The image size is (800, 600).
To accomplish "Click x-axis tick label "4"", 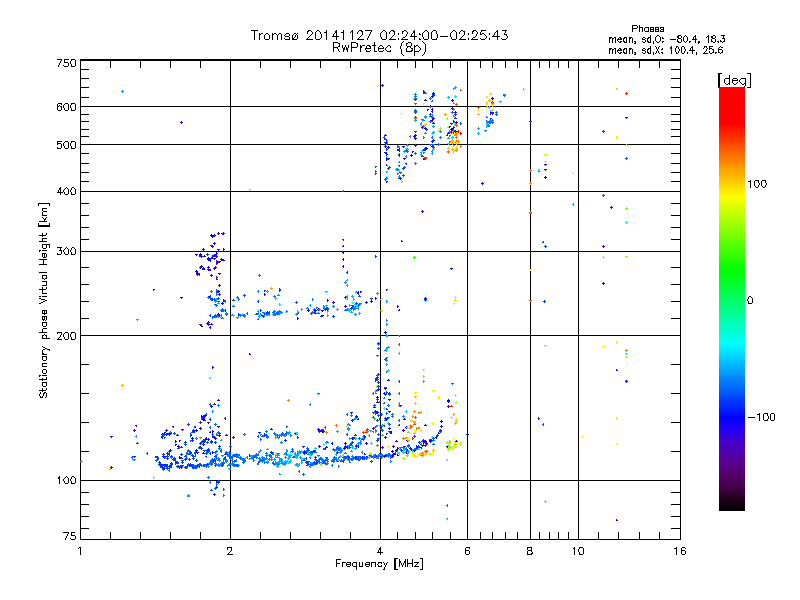I will [380, 551].
